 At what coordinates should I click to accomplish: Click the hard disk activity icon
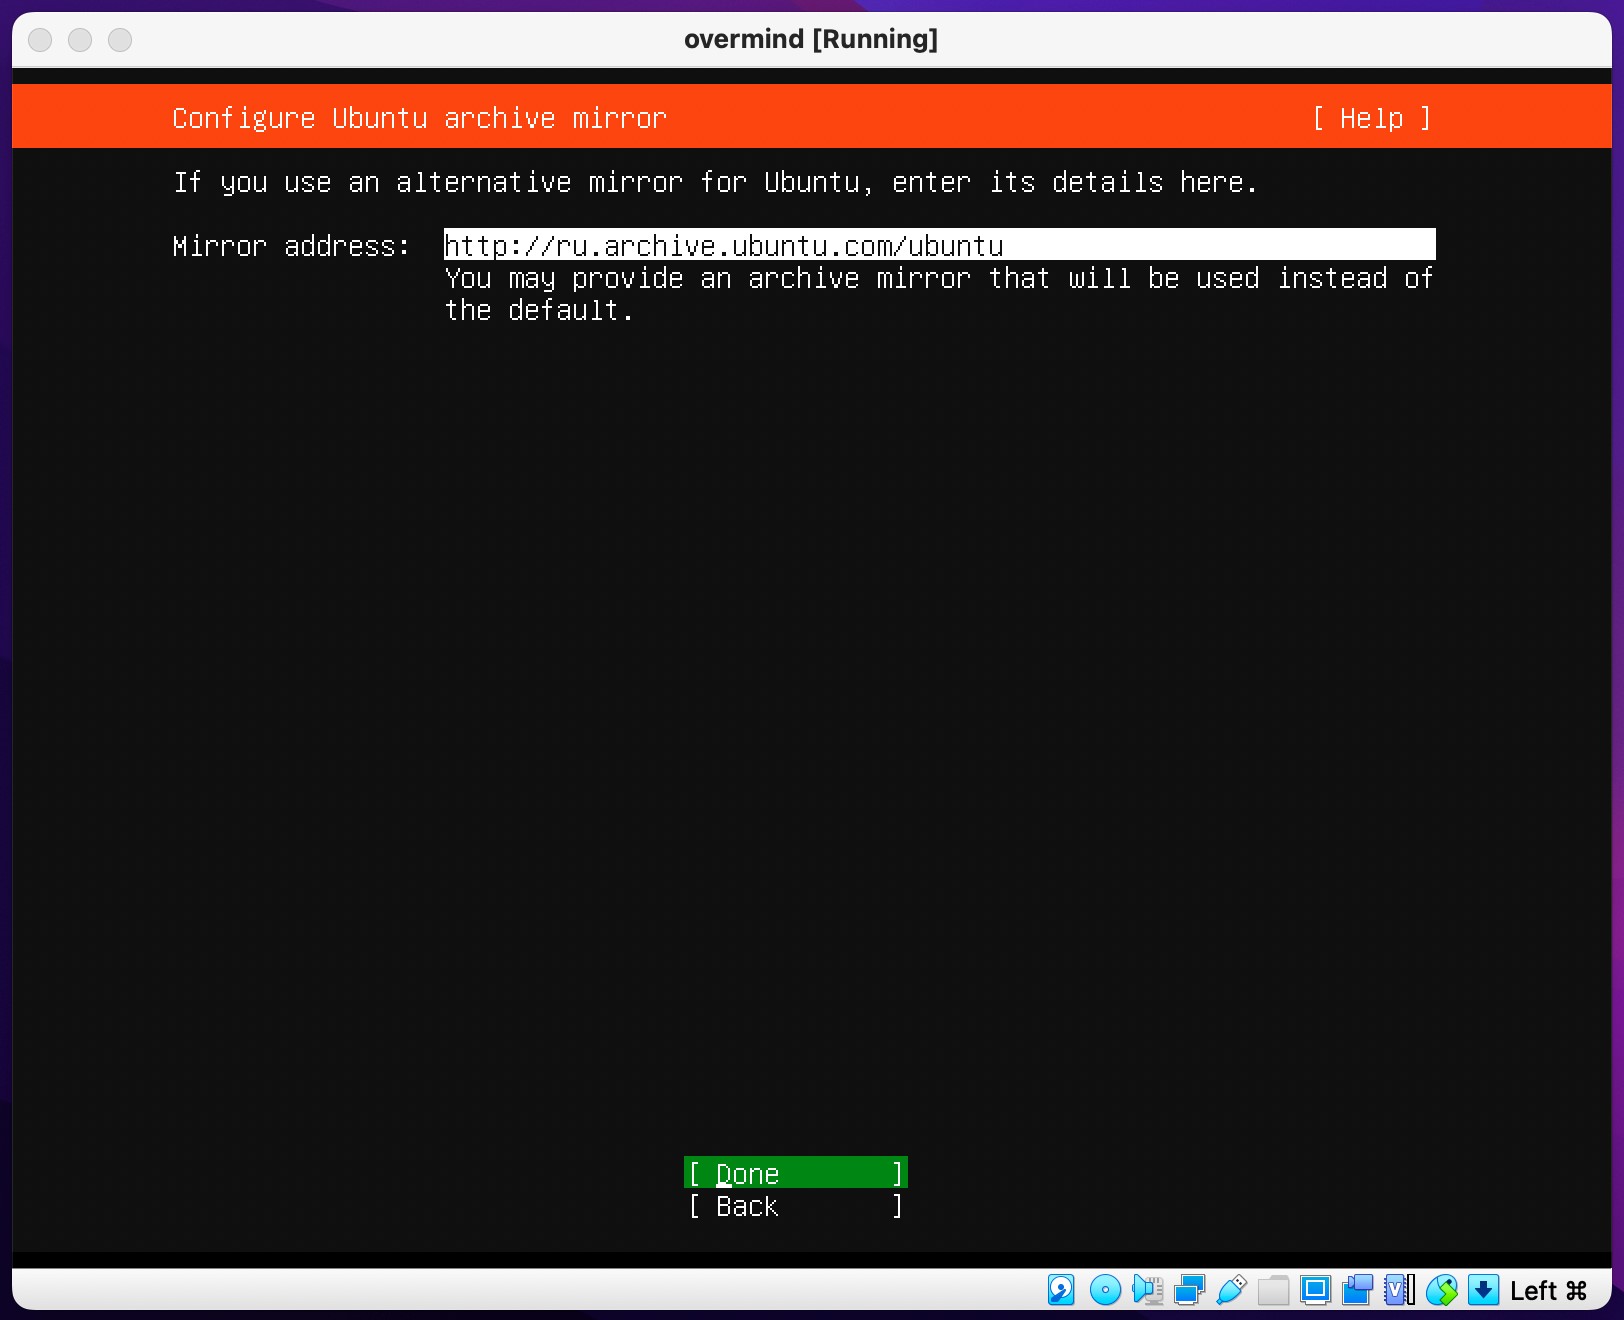[1061, 1291]
